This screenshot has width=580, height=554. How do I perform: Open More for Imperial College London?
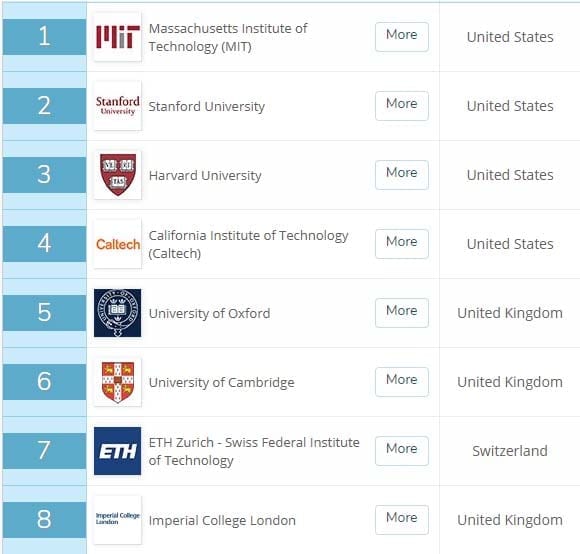(x=402, y=520)
